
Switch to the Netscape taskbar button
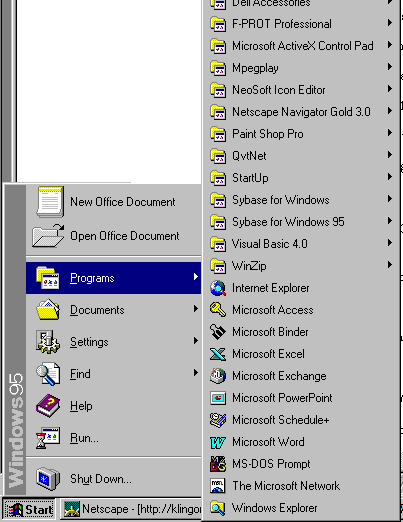[x=131, y=509]
